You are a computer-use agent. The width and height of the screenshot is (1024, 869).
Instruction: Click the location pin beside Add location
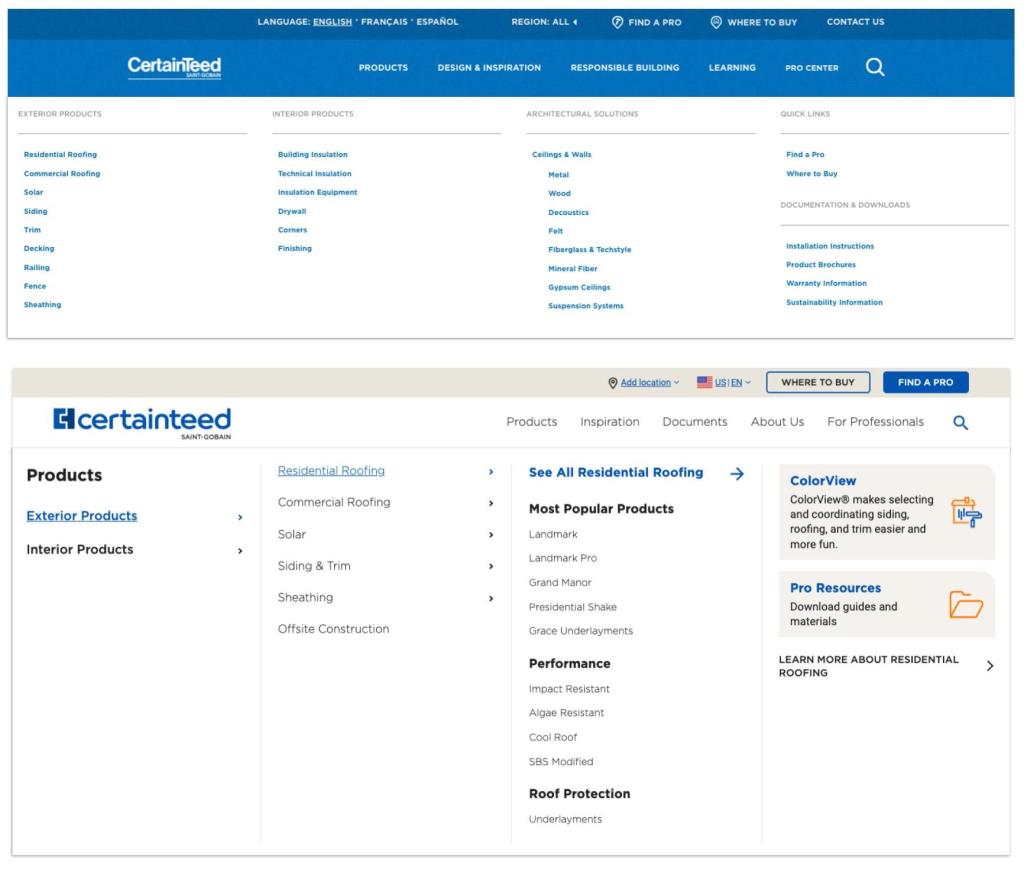point(613,383)
